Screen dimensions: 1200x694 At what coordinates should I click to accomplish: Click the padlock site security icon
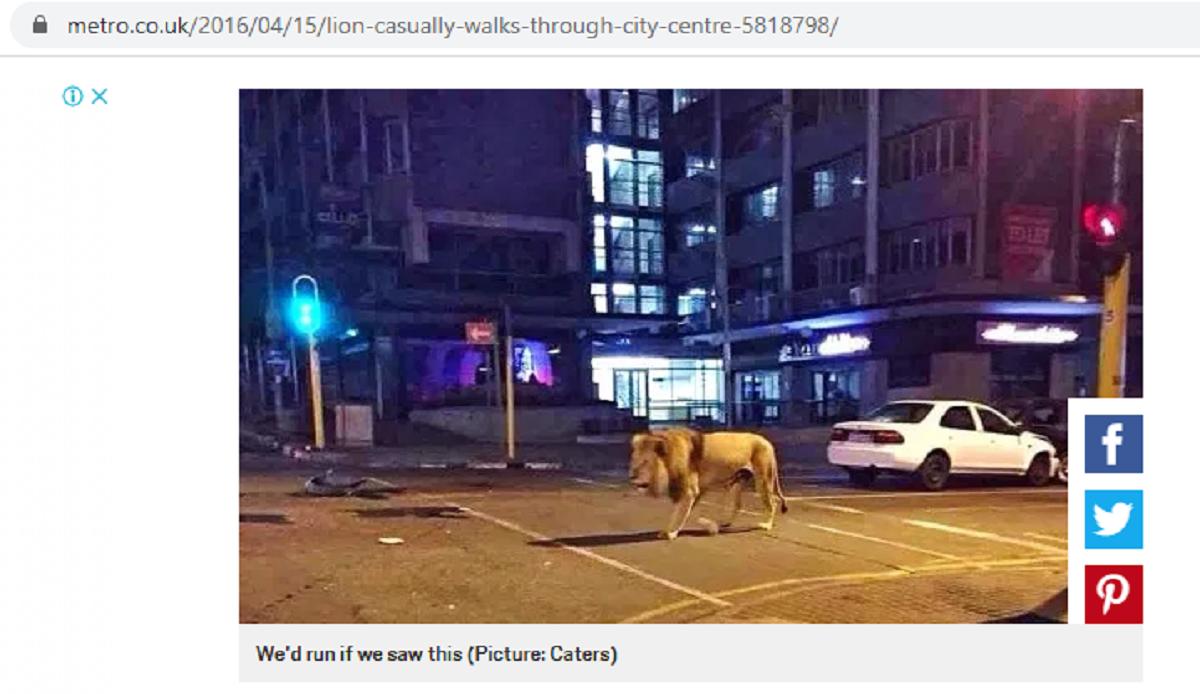click(40, 24)
